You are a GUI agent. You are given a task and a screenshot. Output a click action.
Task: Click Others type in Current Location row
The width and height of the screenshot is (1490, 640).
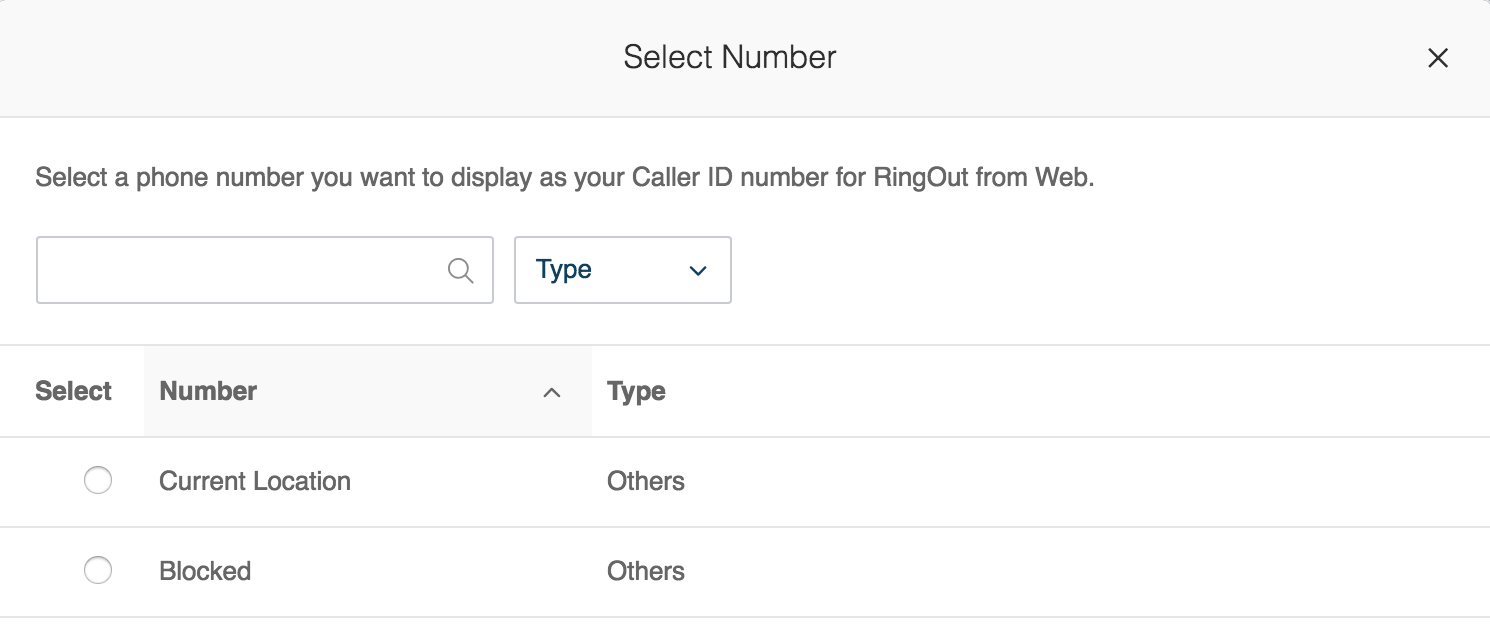[645, 481]
